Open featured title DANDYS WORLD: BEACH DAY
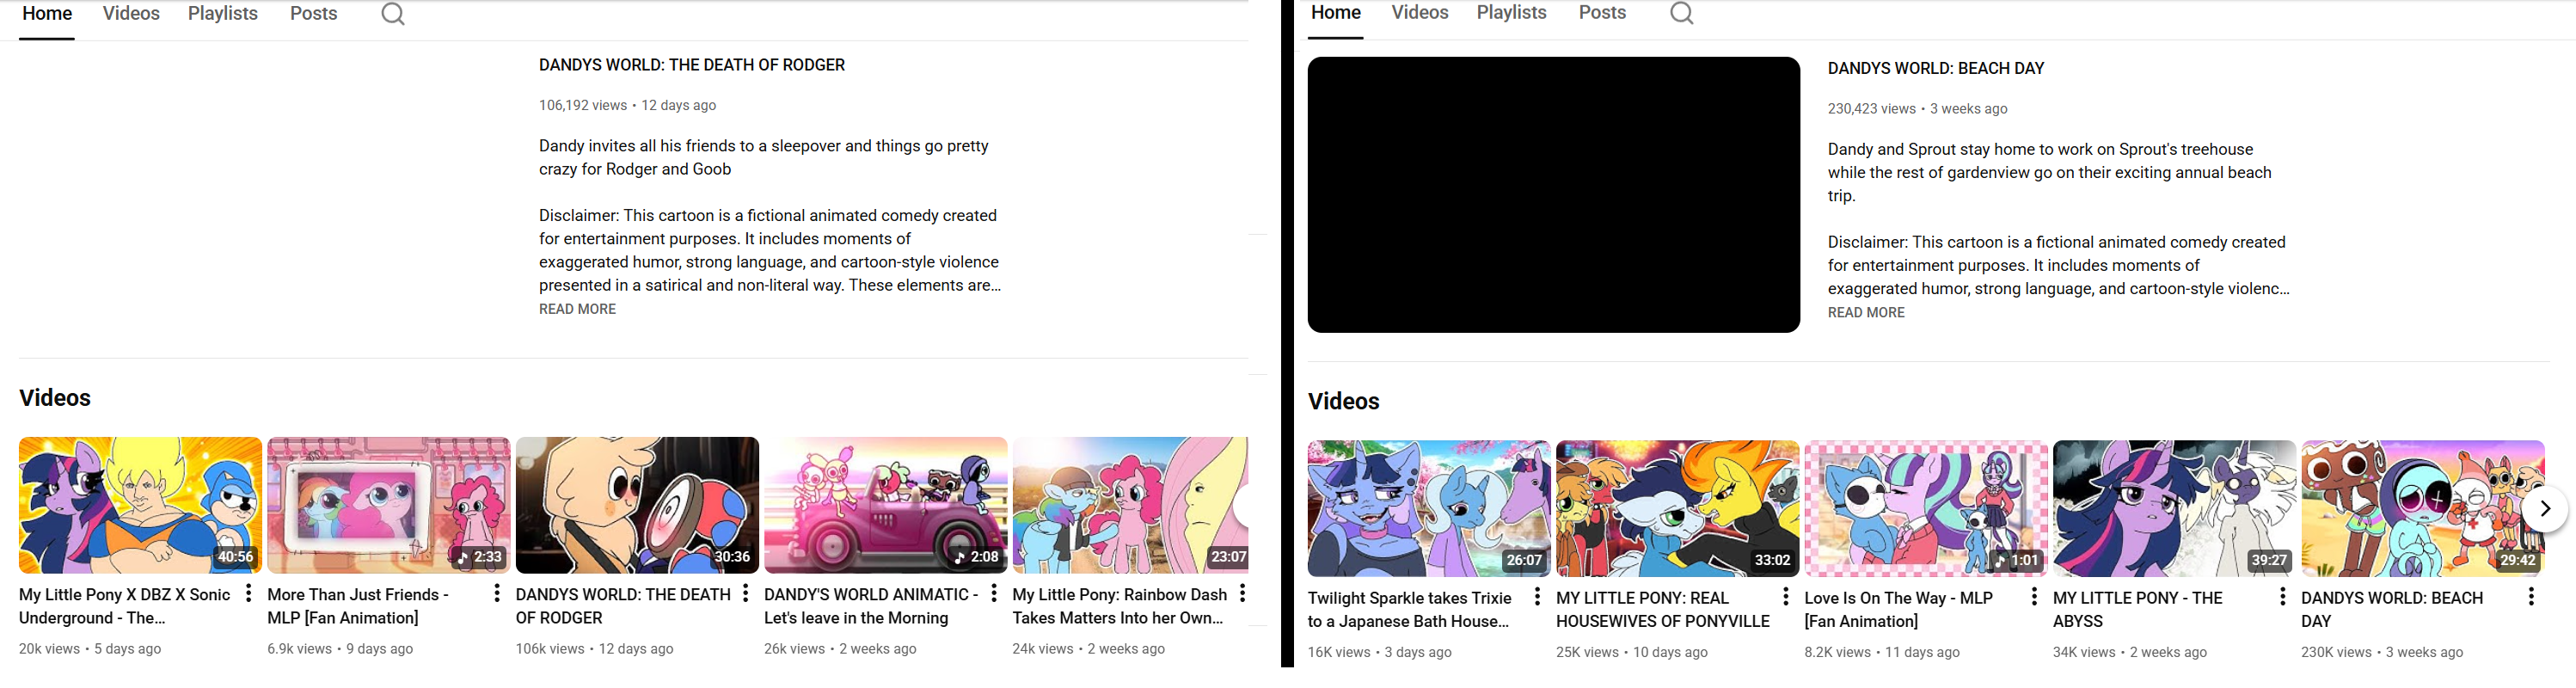Viewport: 2576px width, 688px height. click(1936, 69)
